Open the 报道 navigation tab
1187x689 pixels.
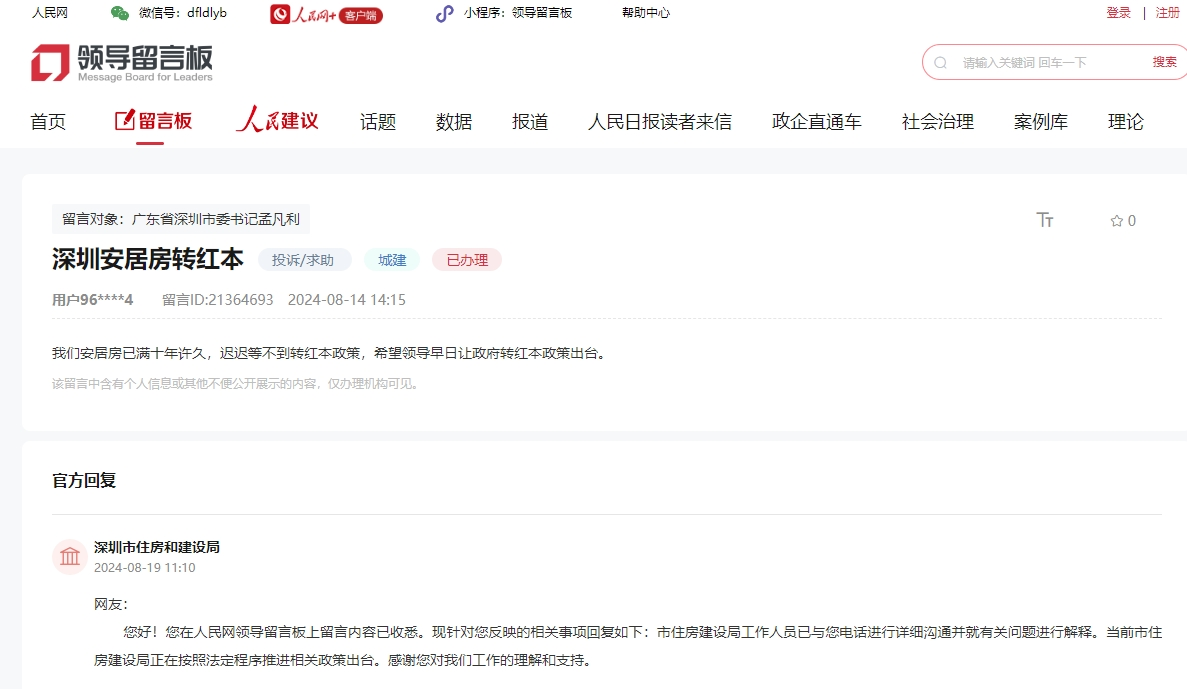point(529,122)
